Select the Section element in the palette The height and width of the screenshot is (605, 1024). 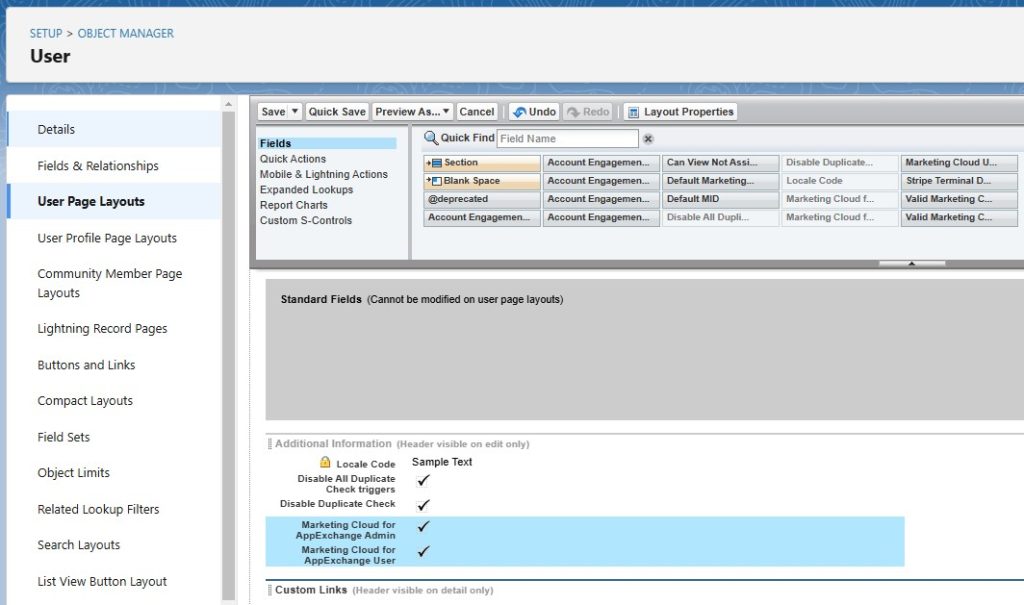tap(482, 163)
